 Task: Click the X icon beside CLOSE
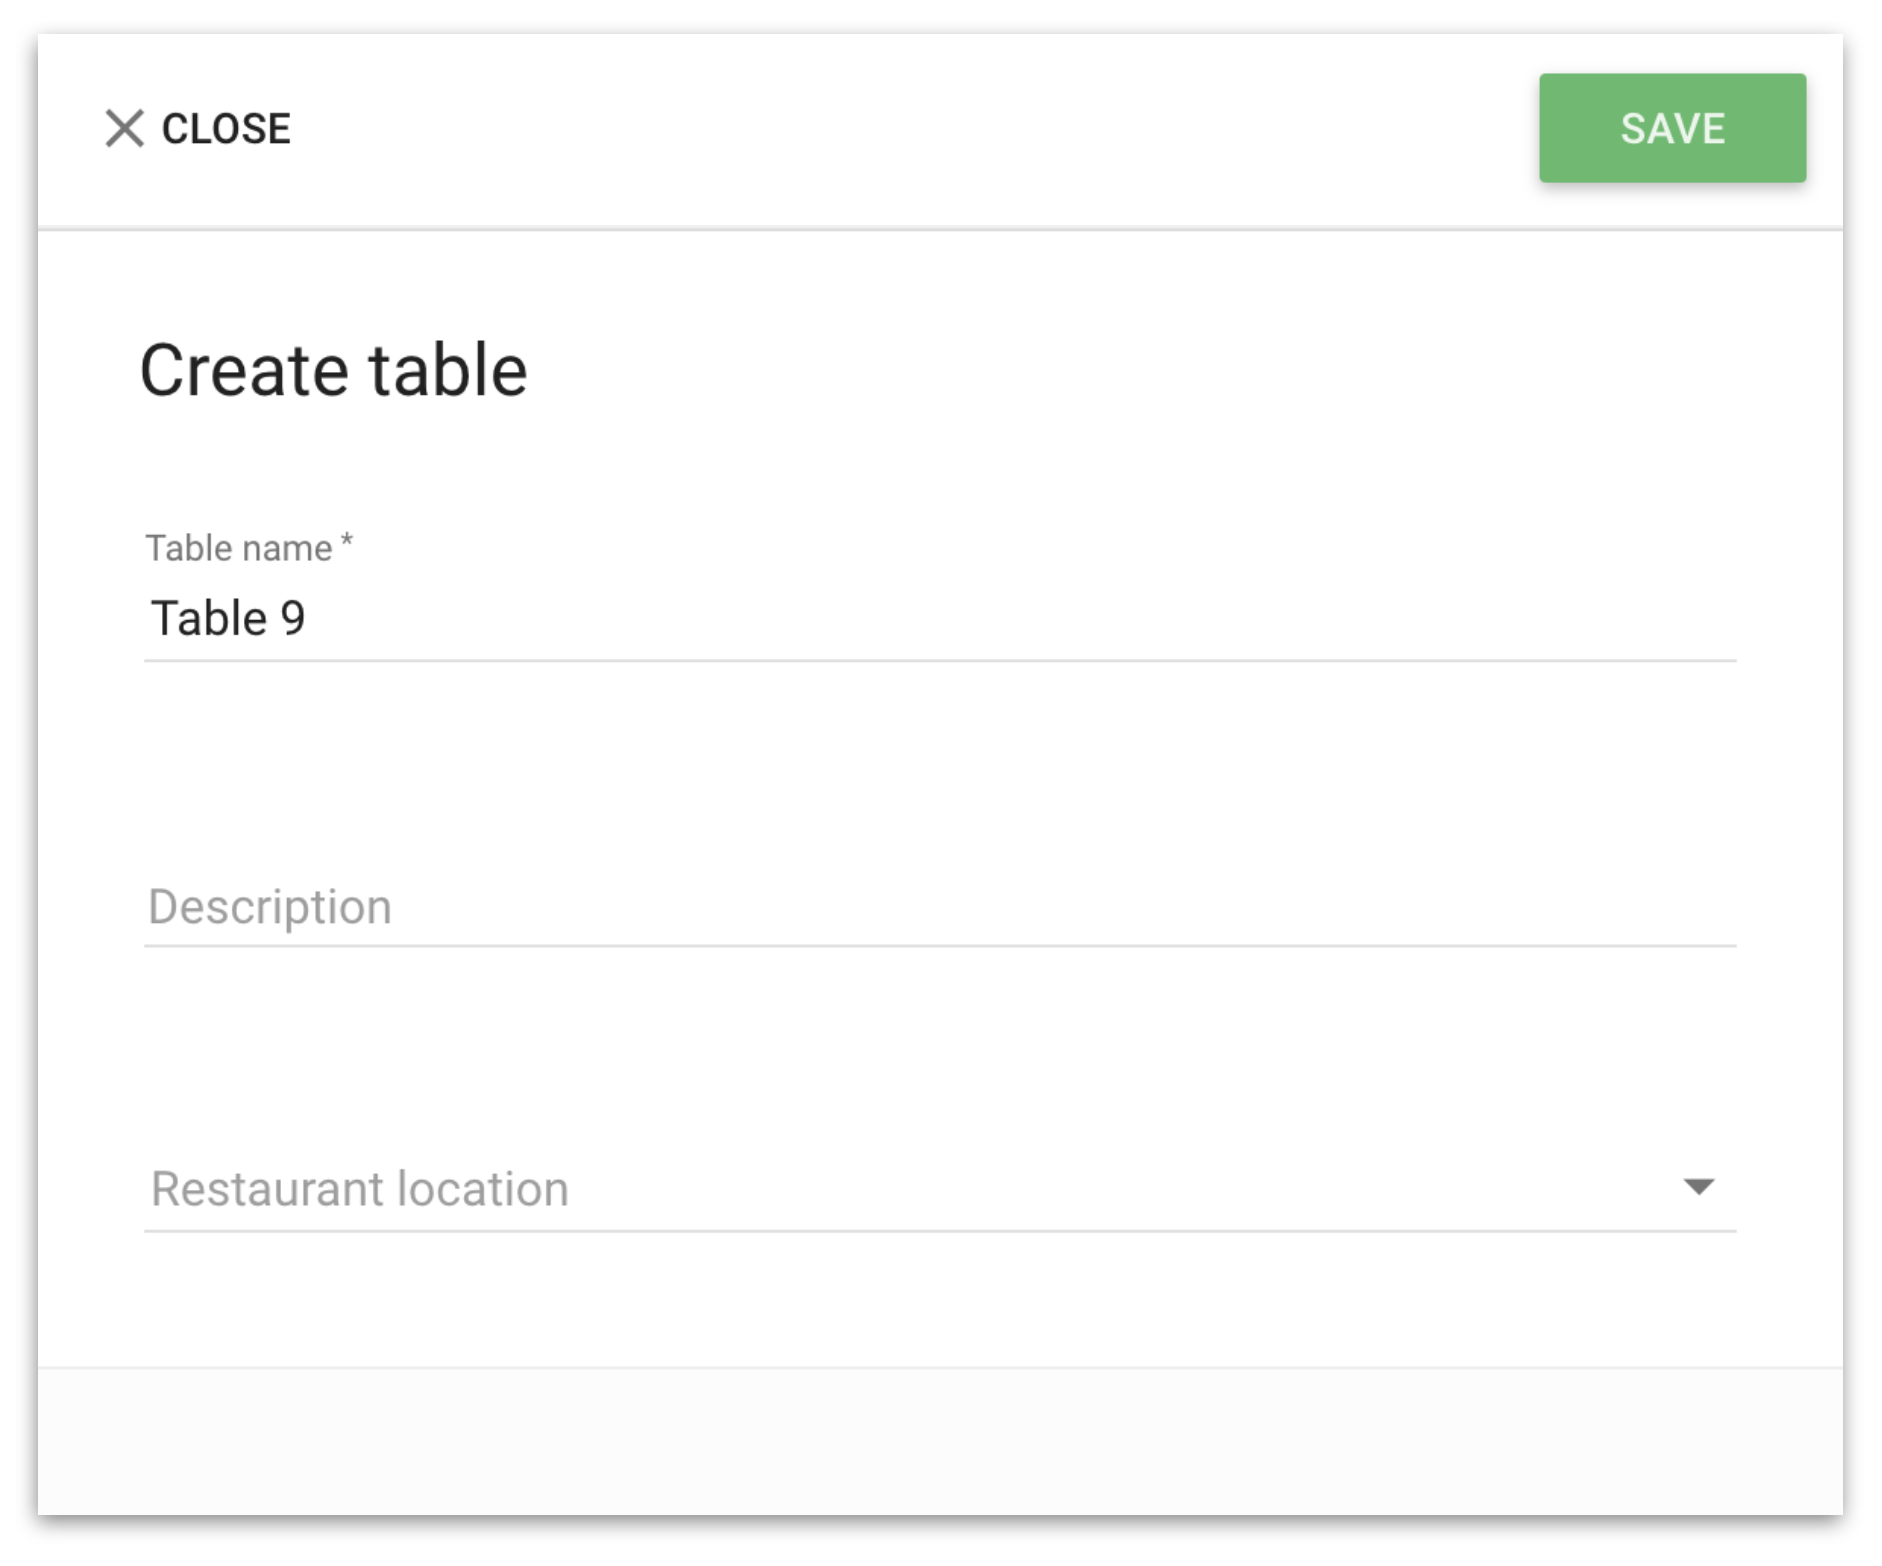125,129
